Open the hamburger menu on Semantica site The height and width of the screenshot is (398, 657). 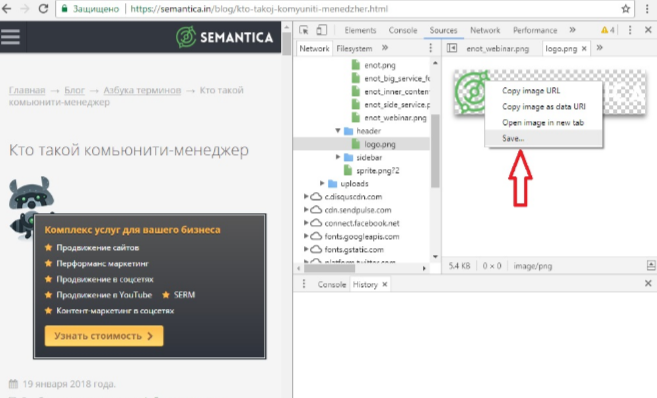click(10, 37)
